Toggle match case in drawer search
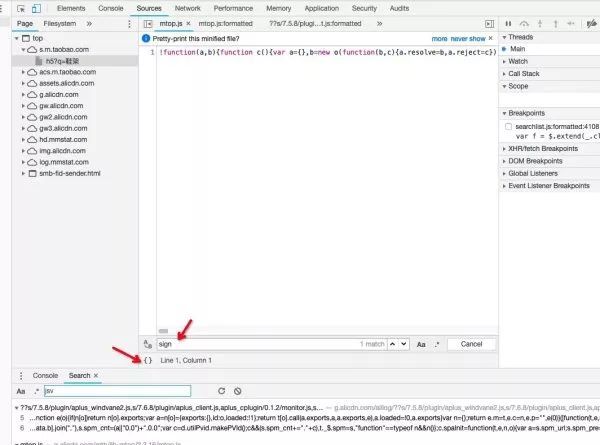Image resolution: width=600 pixels, height=445 pixels. click(x=21, y=391)
